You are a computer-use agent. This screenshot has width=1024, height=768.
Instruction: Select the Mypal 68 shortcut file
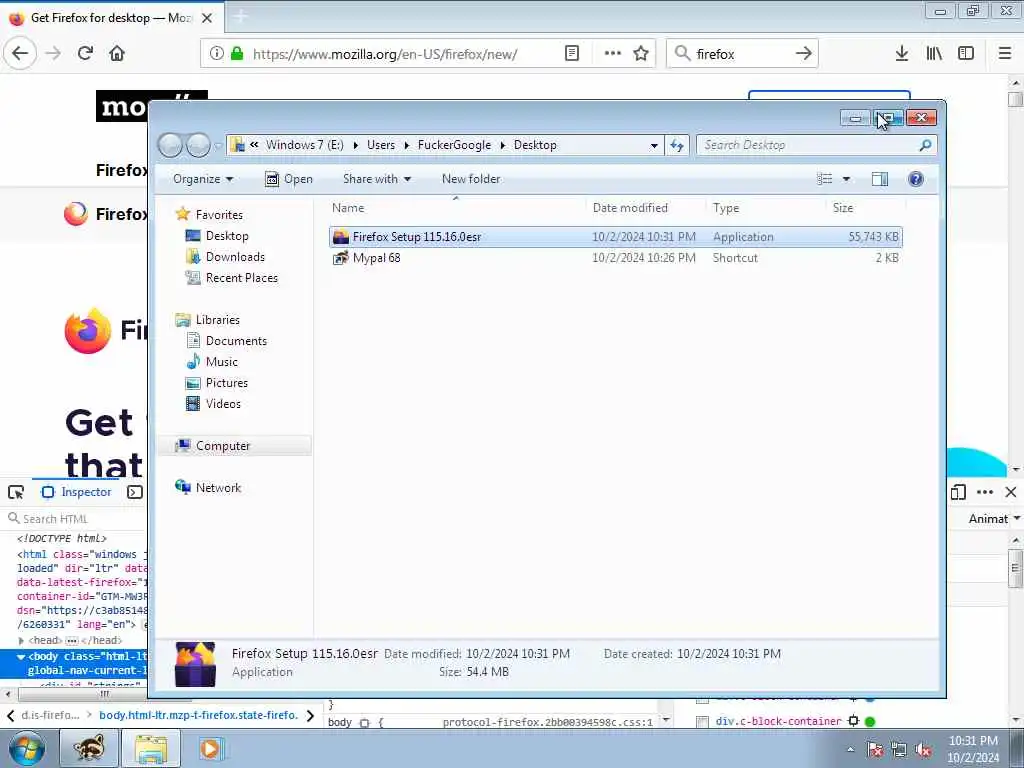[x=376, y=258]
